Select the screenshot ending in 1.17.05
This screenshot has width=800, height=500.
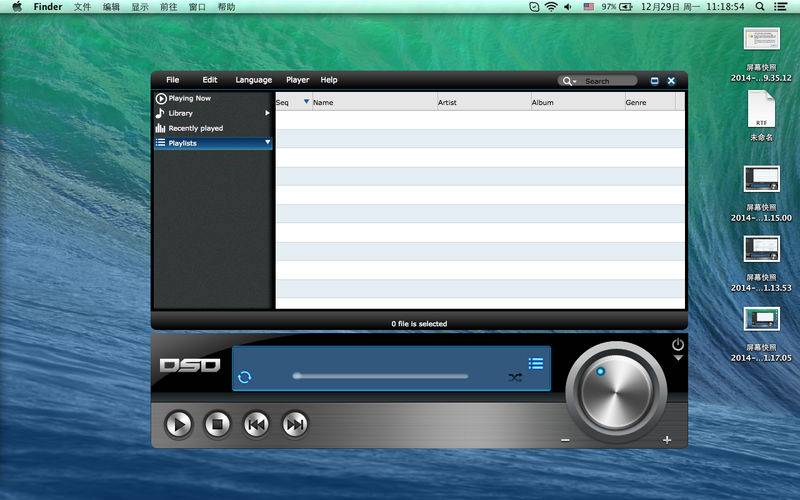point(761,319)
